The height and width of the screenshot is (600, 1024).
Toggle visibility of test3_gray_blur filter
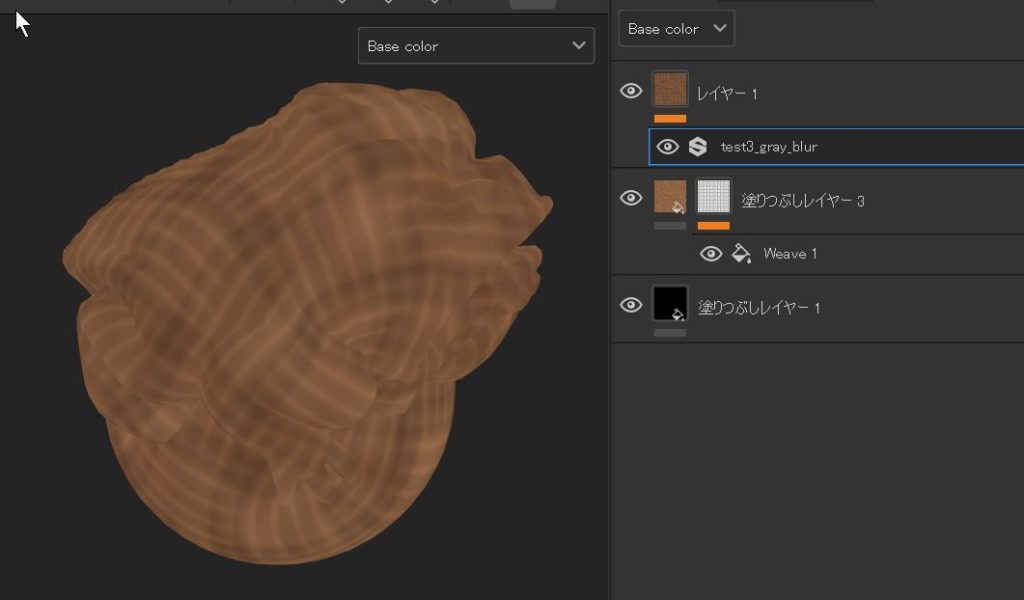[x=667, y=147]
